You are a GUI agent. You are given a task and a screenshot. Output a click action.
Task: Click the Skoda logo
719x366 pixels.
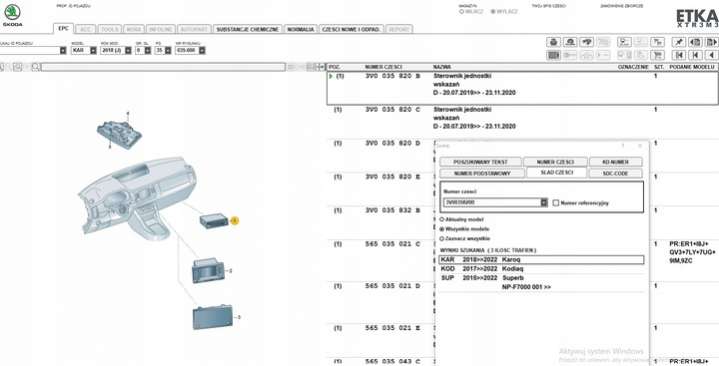tap(12, 15)
